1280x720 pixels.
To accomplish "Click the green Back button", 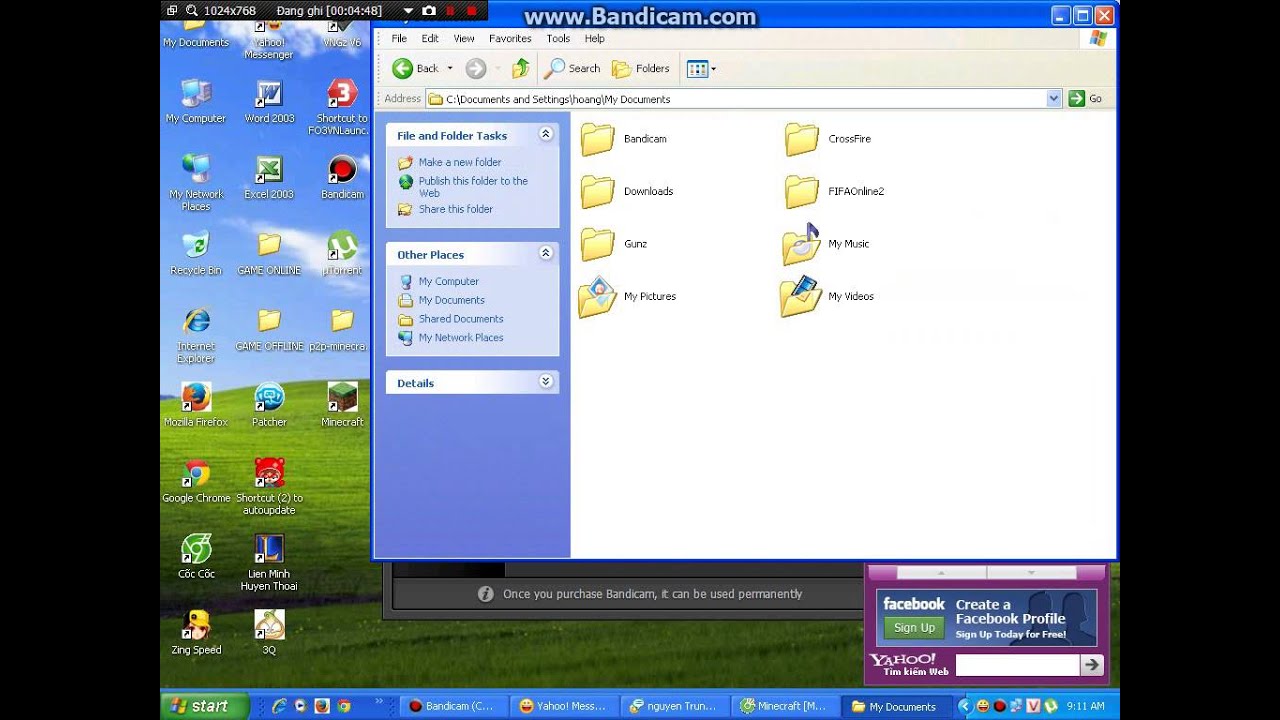I will [416, 68].
